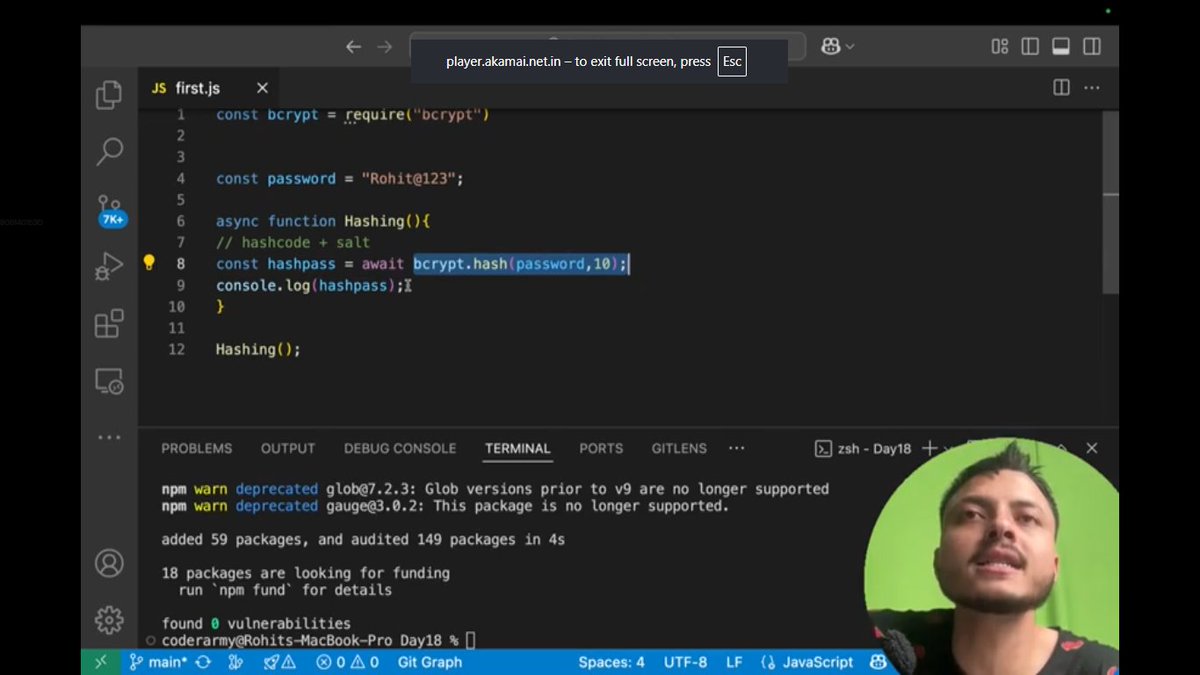1200x675 pixels.
Task: Toggle the bottom panel visibility
Action: click(x=1062, y=47)
